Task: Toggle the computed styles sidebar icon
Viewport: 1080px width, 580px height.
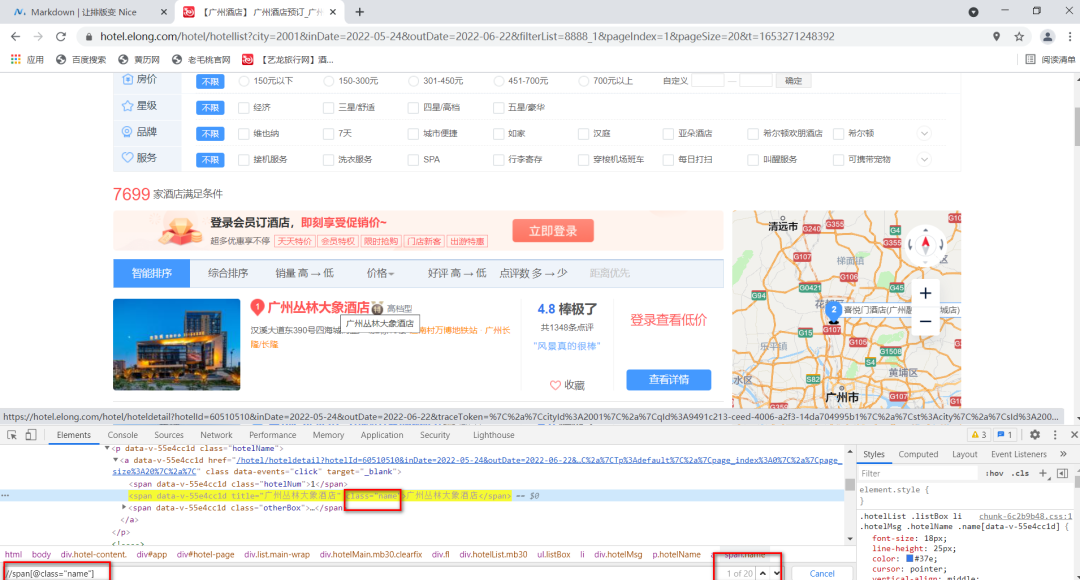Action: click(x=1062, y=473)
